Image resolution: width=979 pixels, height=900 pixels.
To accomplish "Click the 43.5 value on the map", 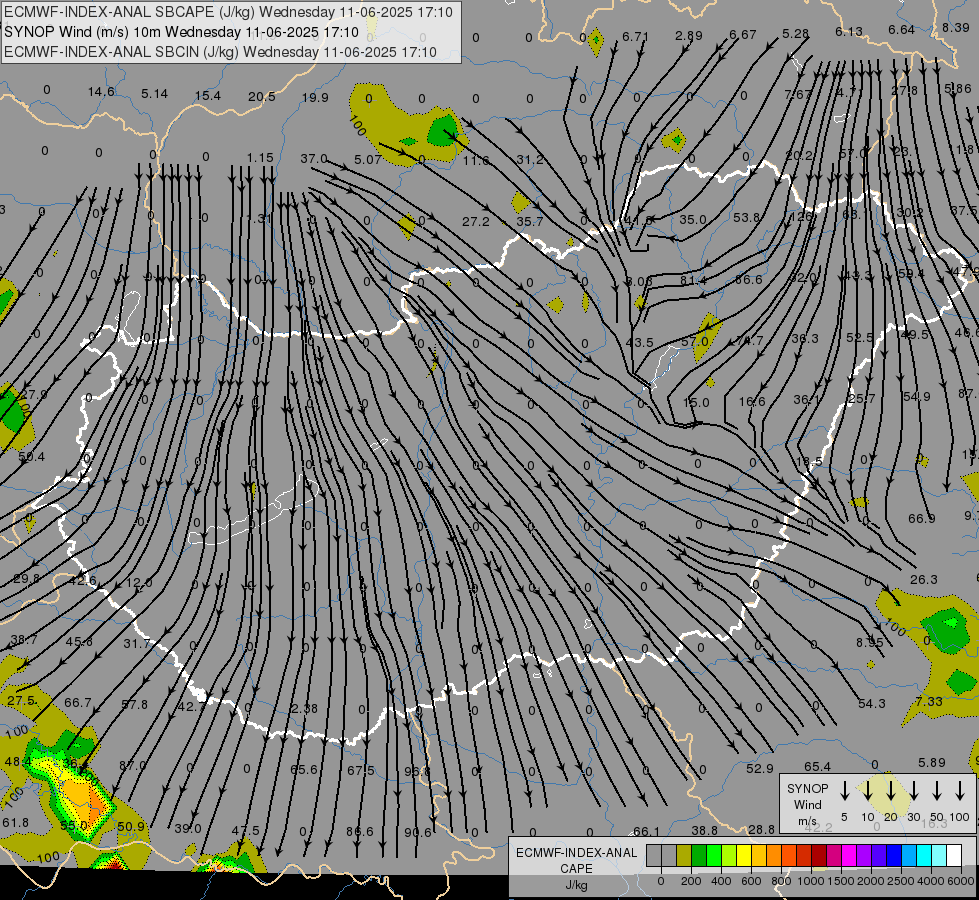I will point(639,342).
